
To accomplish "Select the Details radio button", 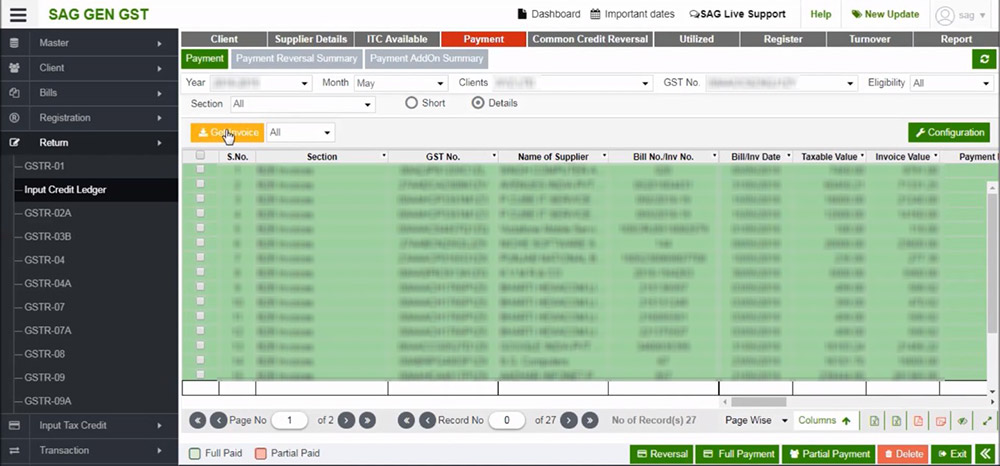I will pyautogui.click(x=478, y=103).
